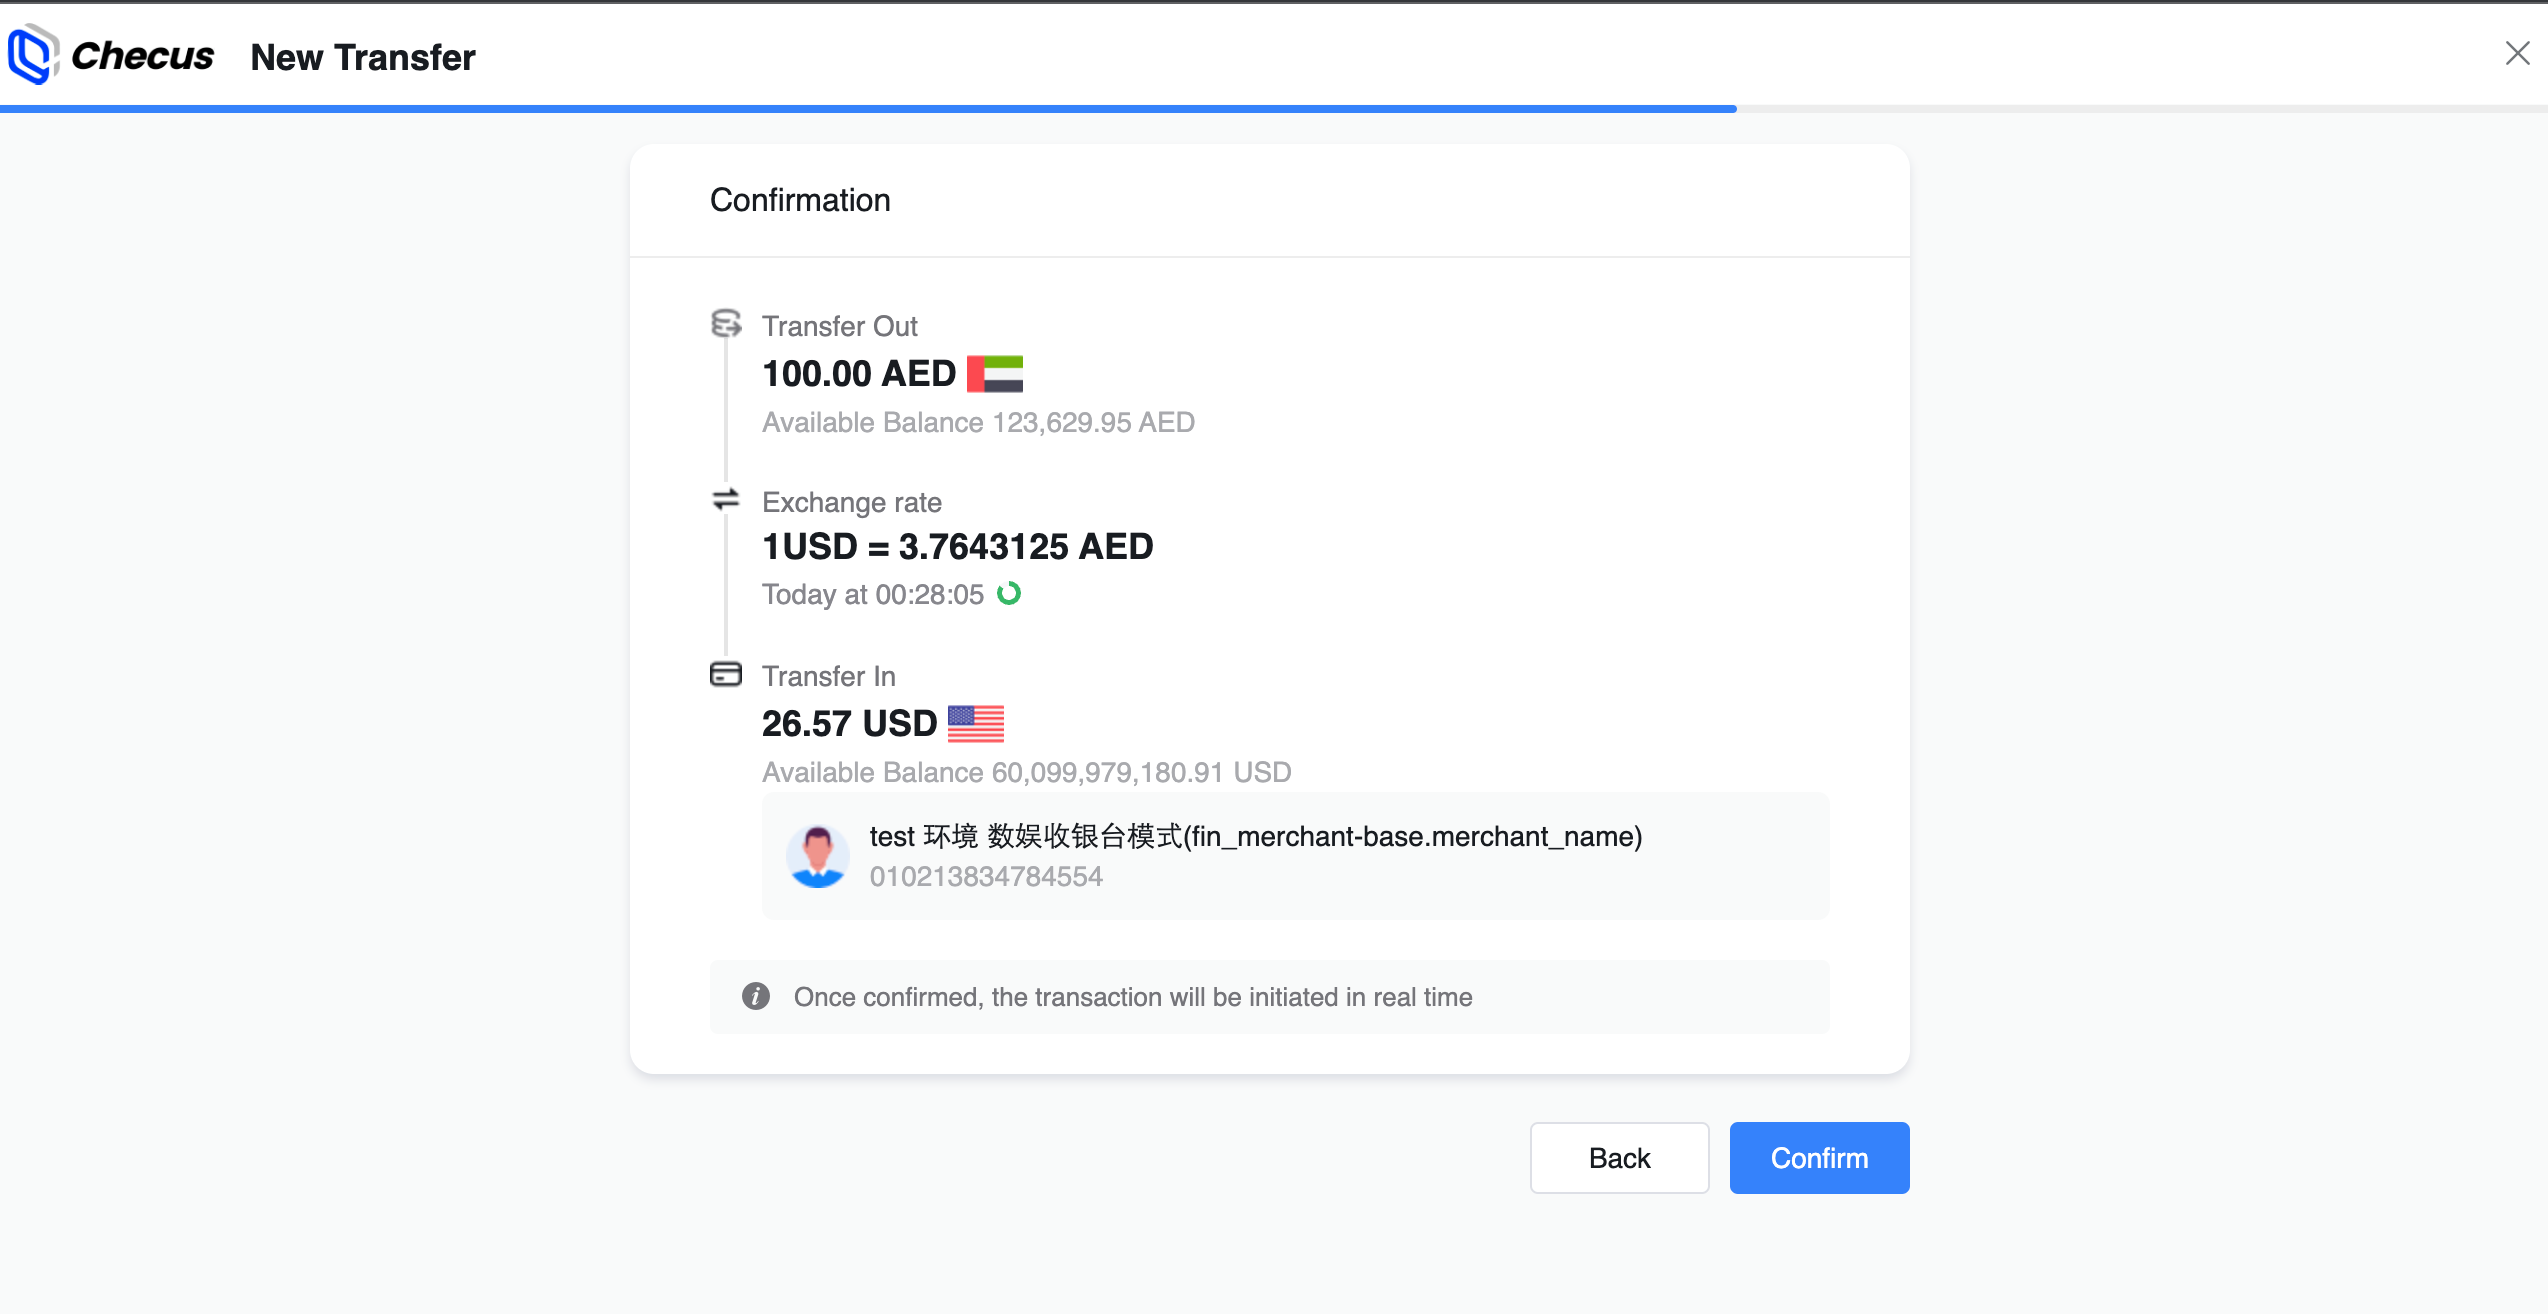This screenshot has height=1314, width=2548.
Task: Click the info icon in notice
Action: click(x=756, y=996)
